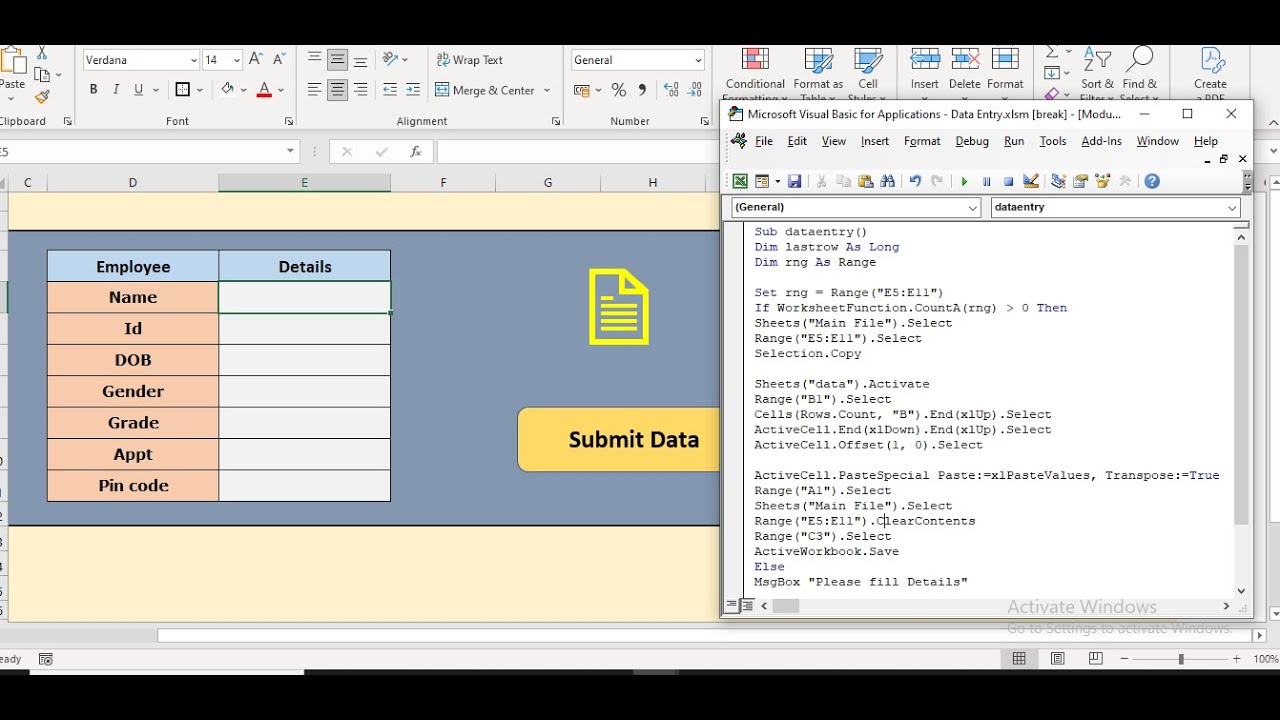1280x720 pixels.
Task: Click the Format Painter brush icon
Action: [x=42, y=97]
